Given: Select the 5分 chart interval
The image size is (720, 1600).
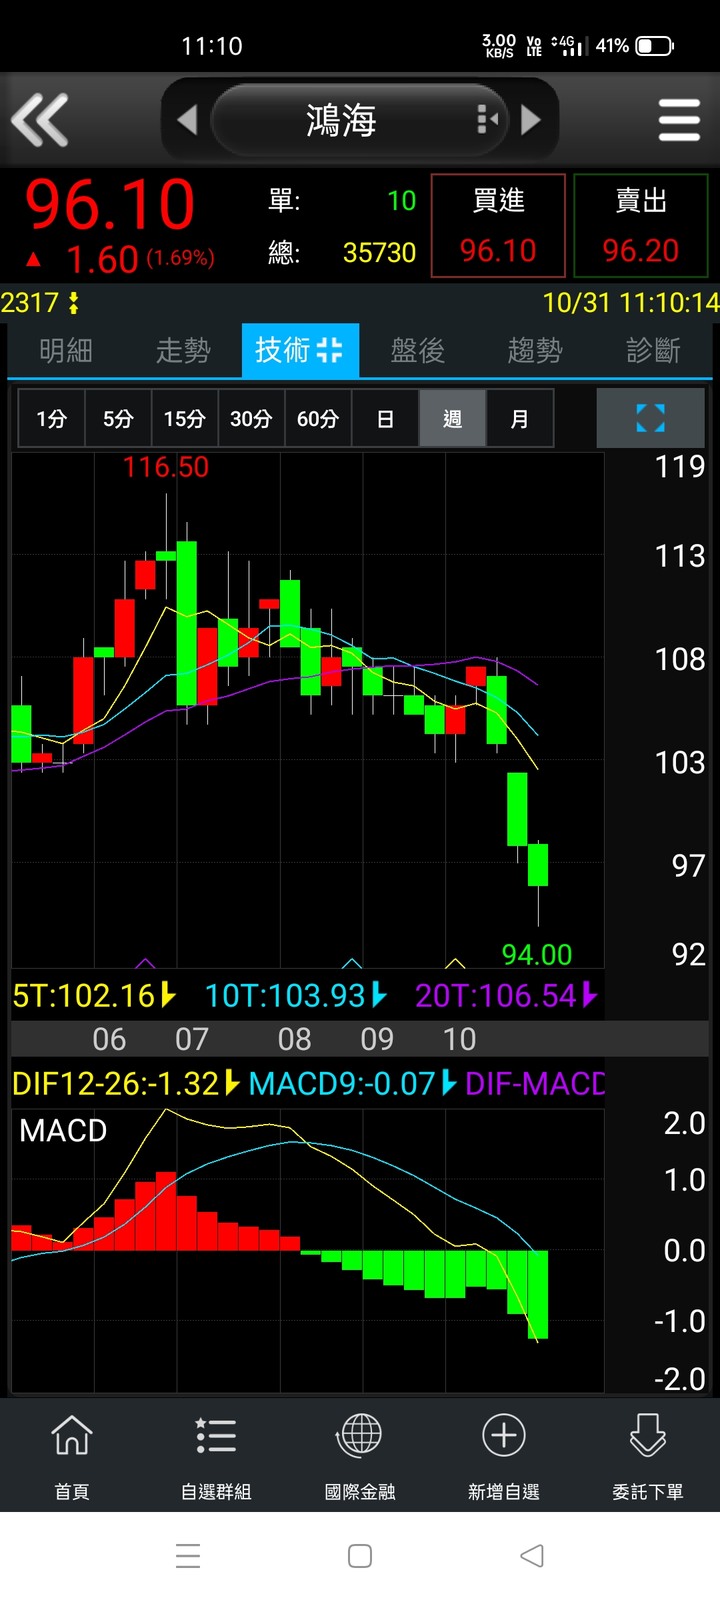Looking at the screenshot, I should 118,418.
